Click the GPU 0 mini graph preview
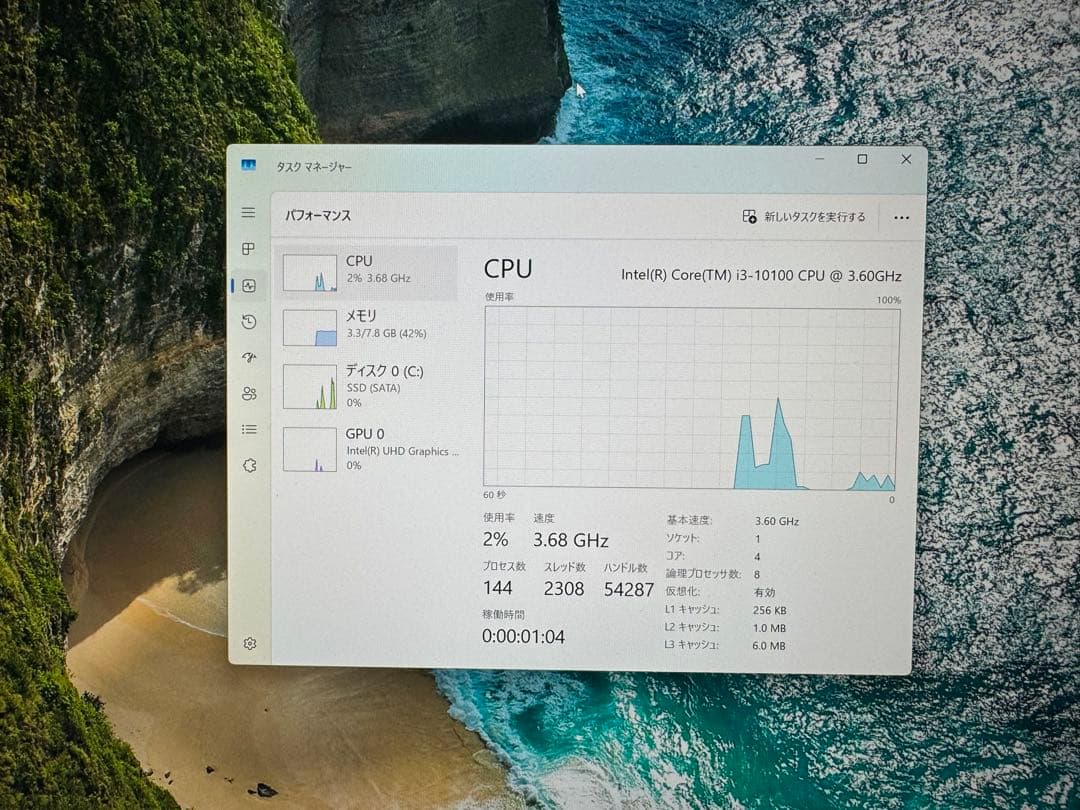Screen dimensions: 1080x810 coord(310,450)
